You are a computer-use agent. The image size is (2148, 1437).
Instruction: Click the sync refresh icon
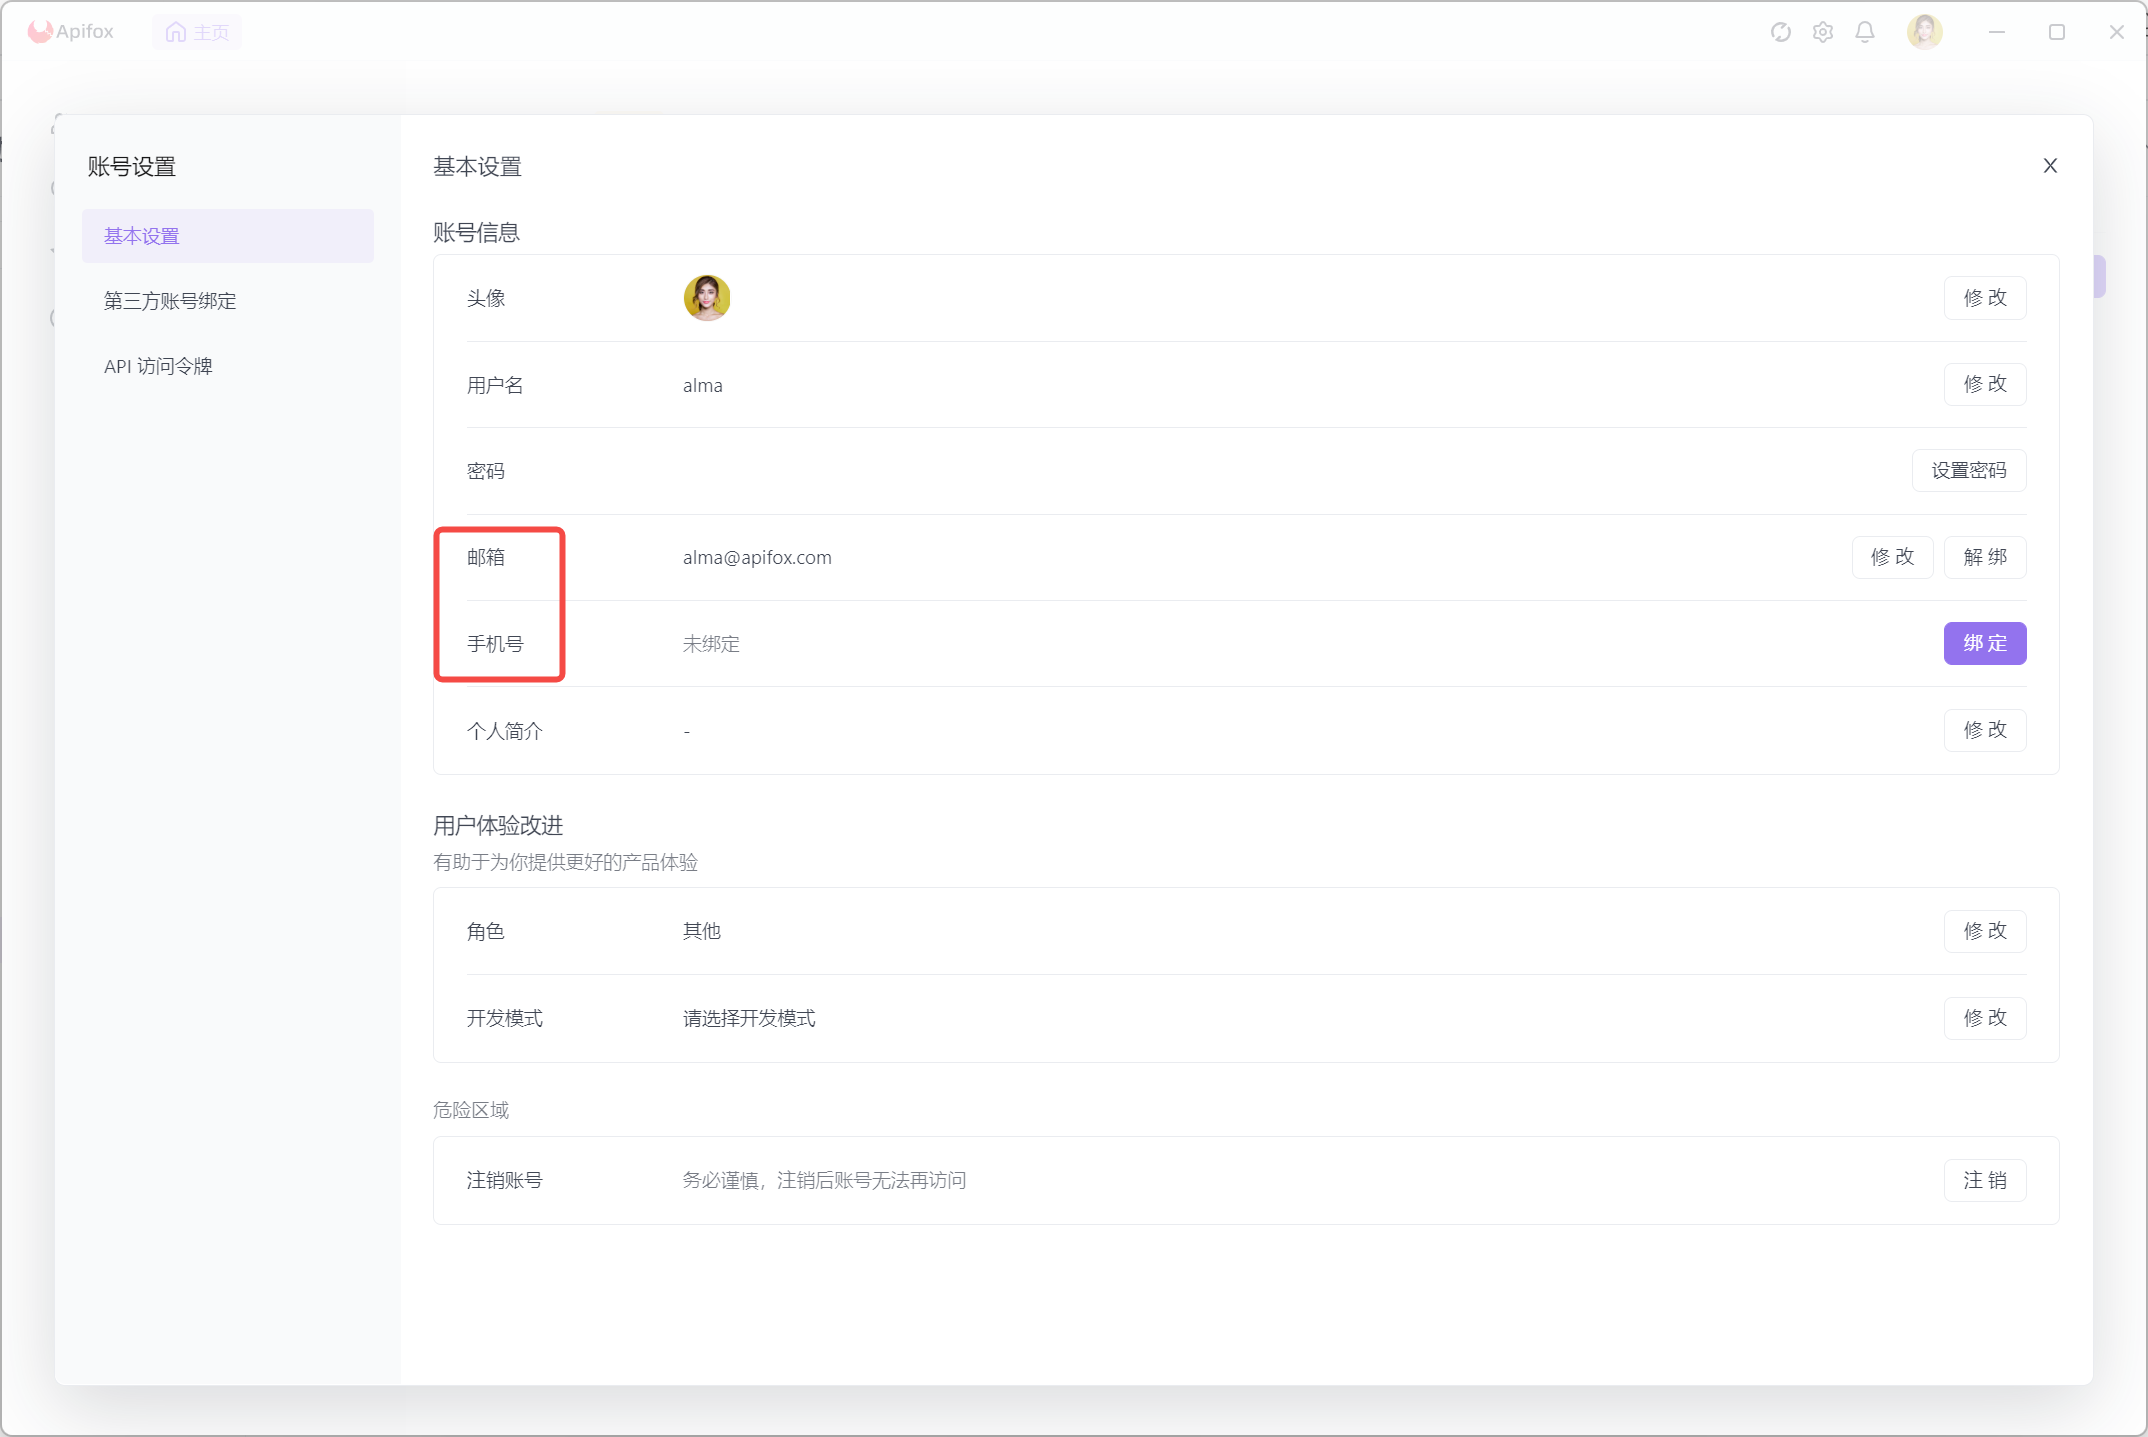point(1780,32)
